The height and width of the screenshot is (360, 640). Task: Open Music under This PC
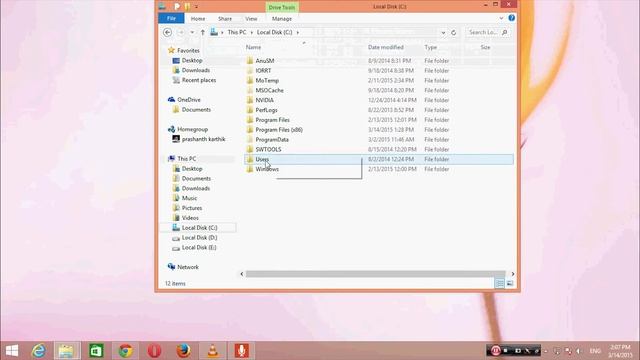click(x=189, y=198)
